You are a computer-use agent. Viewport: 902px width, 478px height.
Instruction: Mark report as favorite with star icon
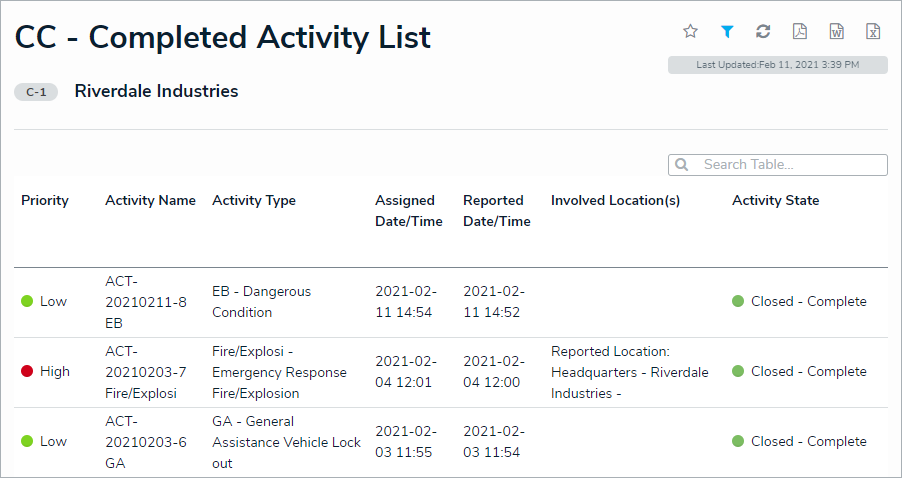pos(690,31)
